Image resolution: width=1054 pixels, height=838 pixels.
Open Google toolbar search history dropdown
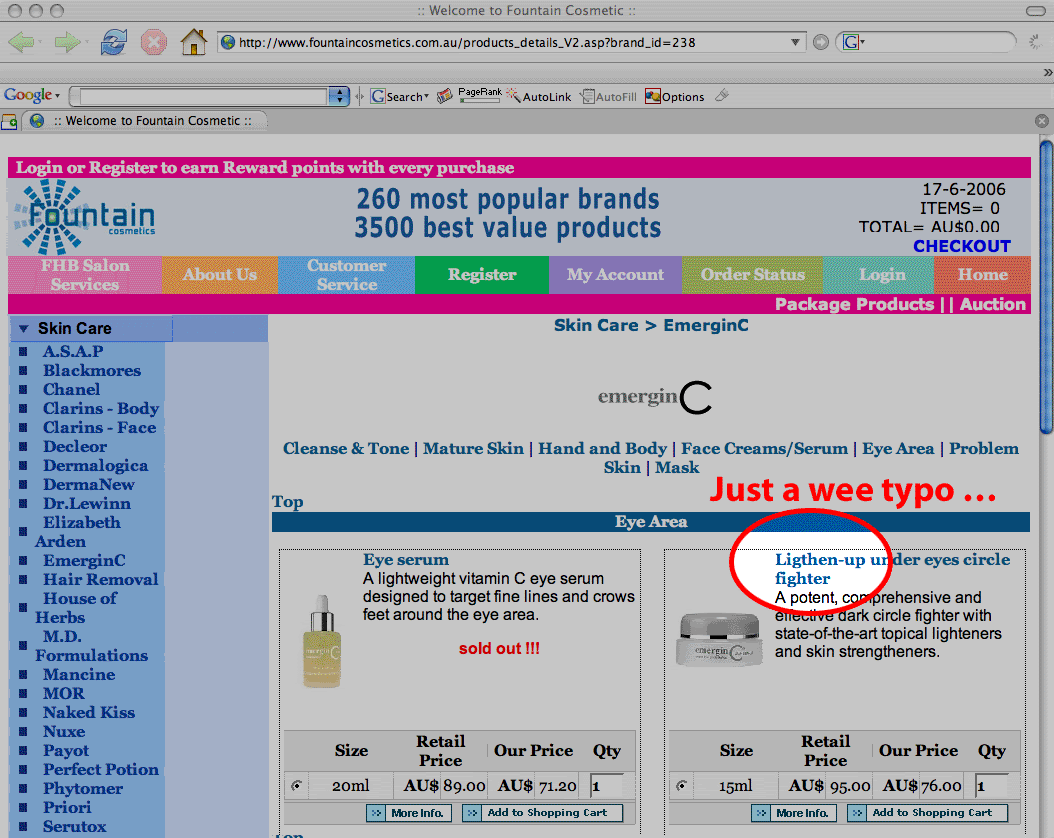tap(339, 96)
